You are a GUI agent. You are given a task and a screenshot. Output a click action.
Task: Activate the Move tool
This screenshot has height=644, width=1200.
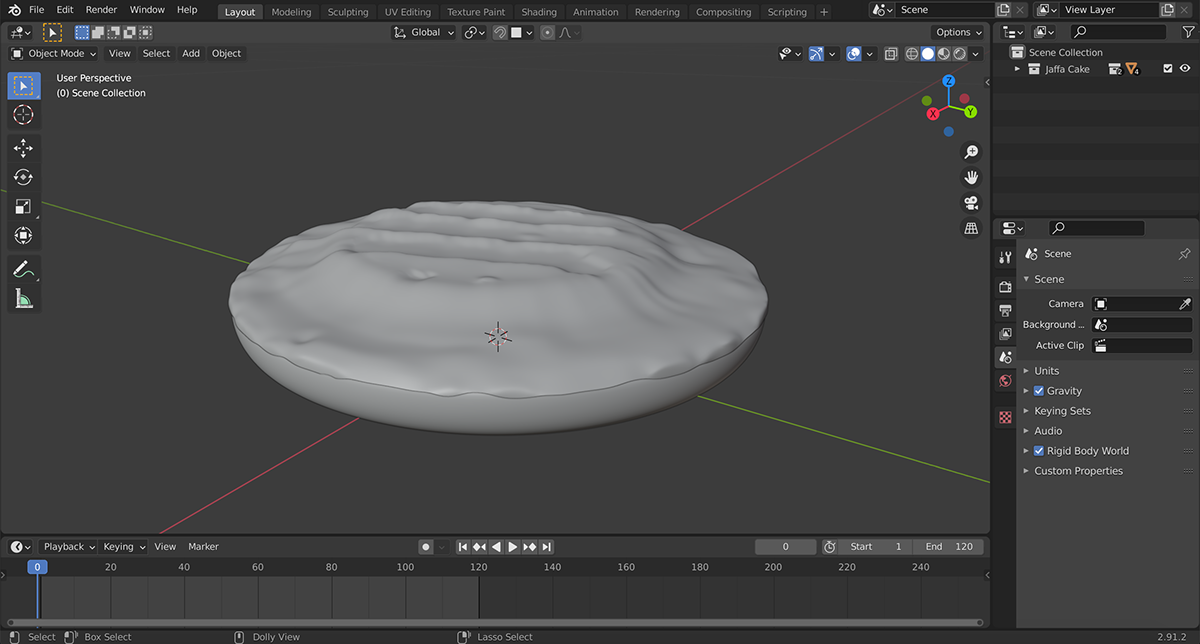click(x=23, y=148)
